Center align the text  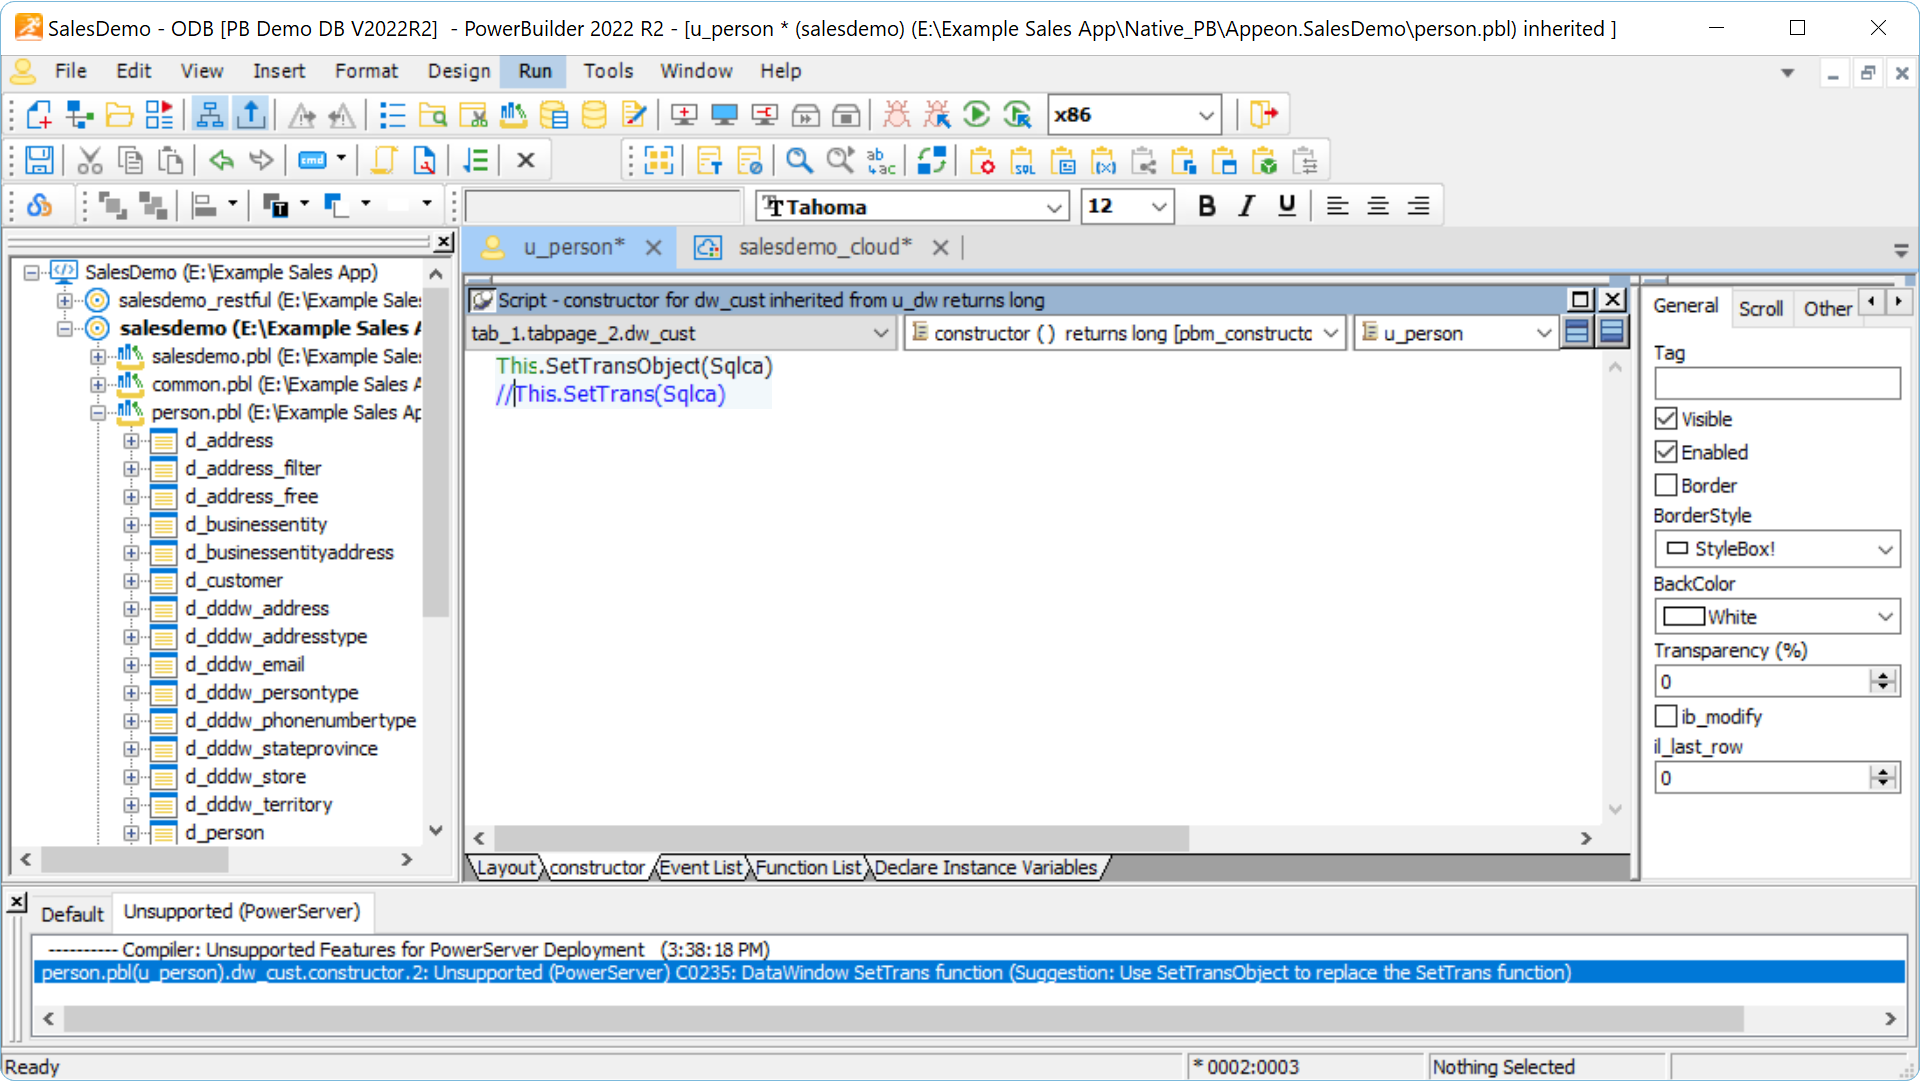pyautogui.click(x=1378, y=206)
